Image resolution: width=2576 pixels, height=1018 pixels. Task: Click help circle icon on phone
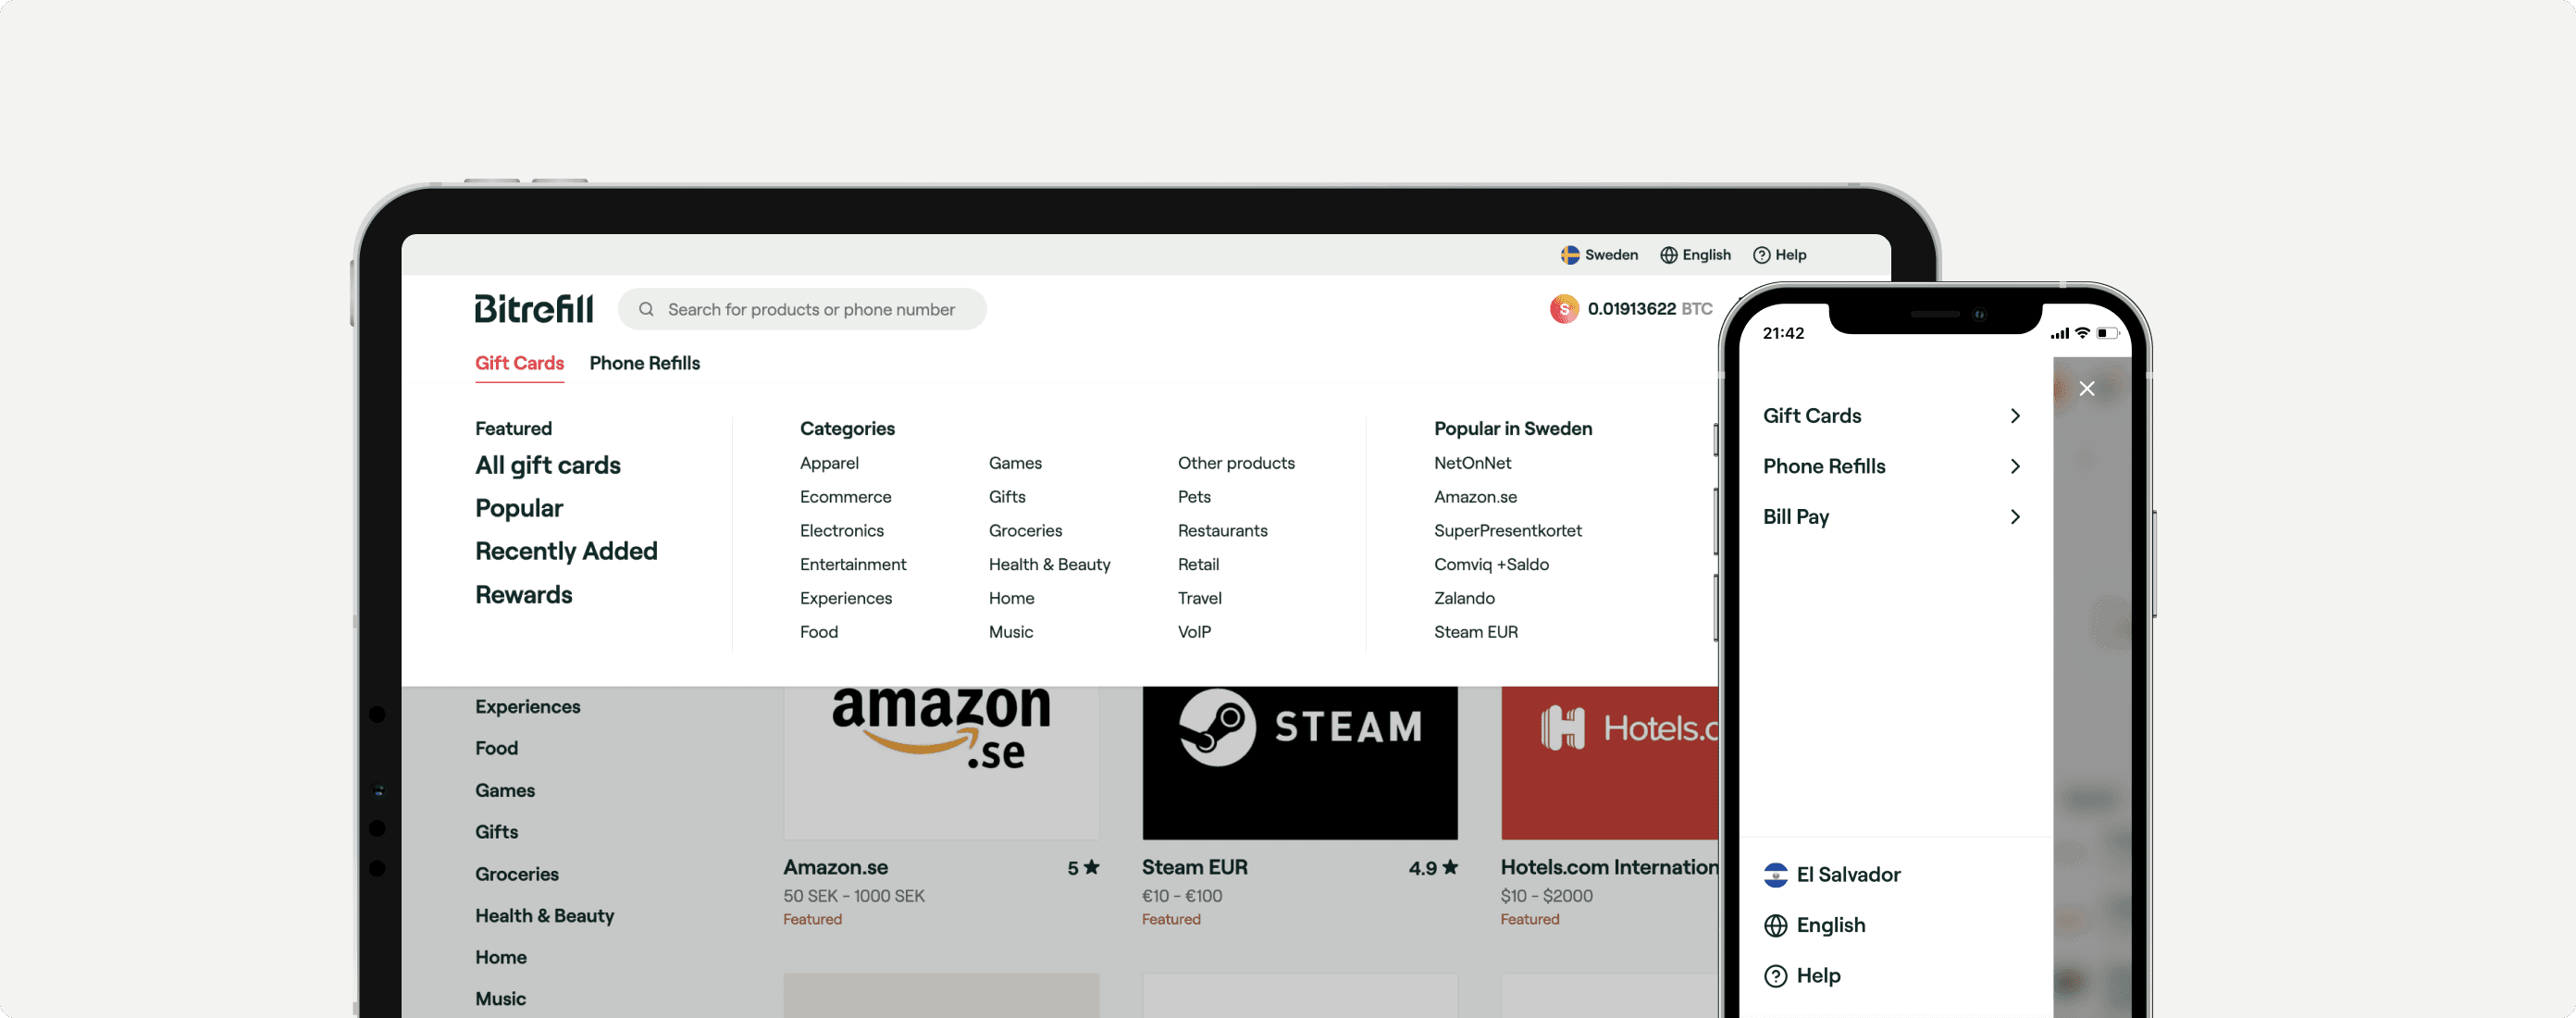click(1775, 976)
